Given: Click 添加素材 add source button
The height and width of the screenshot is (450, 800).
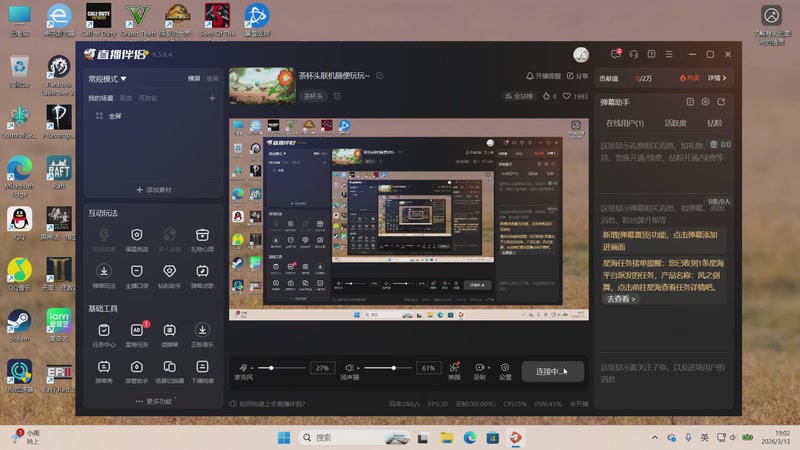Looking at the screenshot, I should pos(154,190).
